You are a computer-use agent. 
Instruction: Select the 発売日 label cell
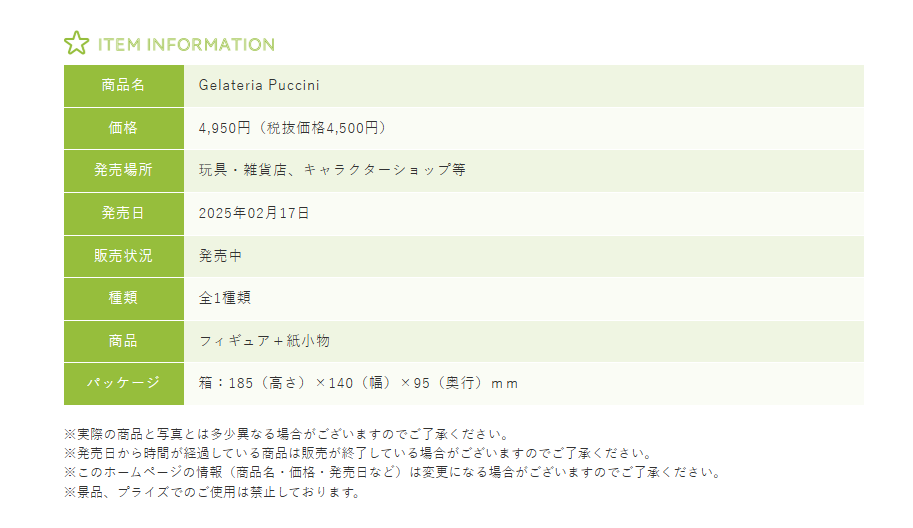click(124, 213)
